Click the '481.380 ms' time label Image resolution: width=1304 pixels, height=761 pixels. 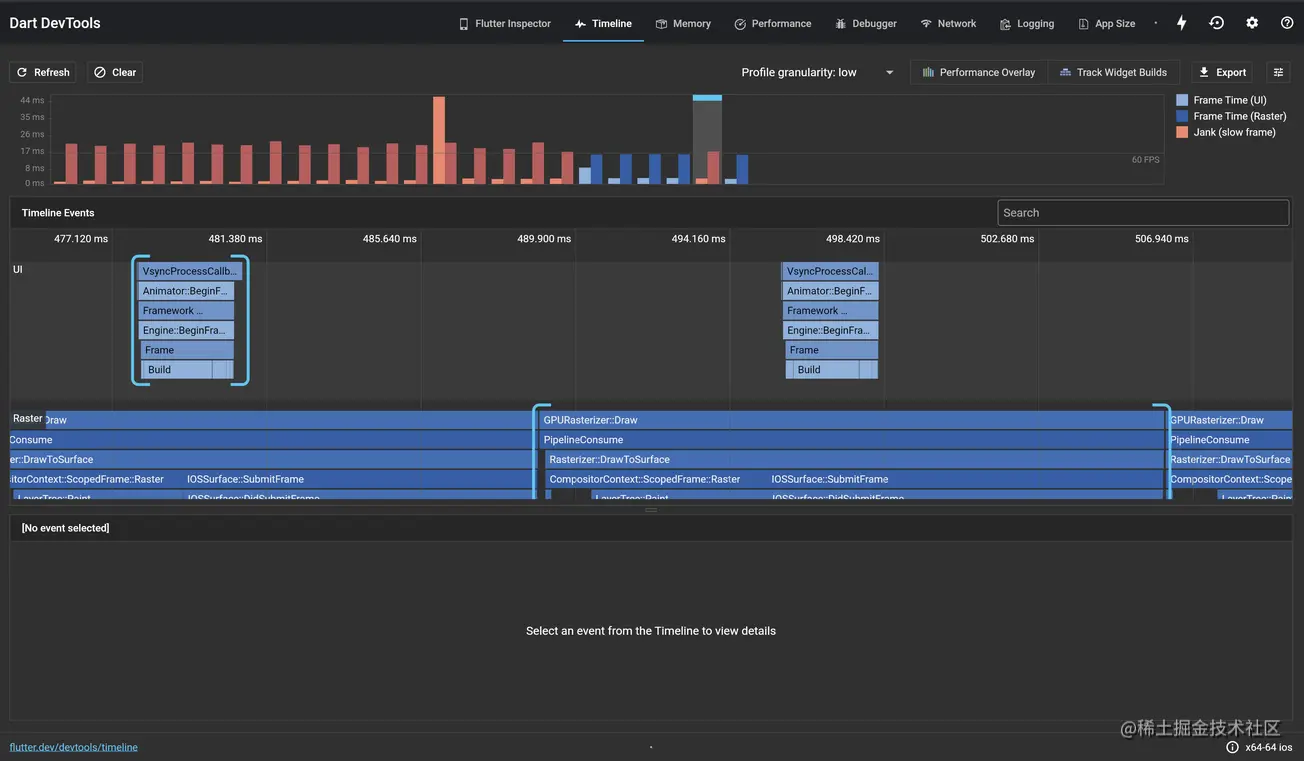[235, 239]
